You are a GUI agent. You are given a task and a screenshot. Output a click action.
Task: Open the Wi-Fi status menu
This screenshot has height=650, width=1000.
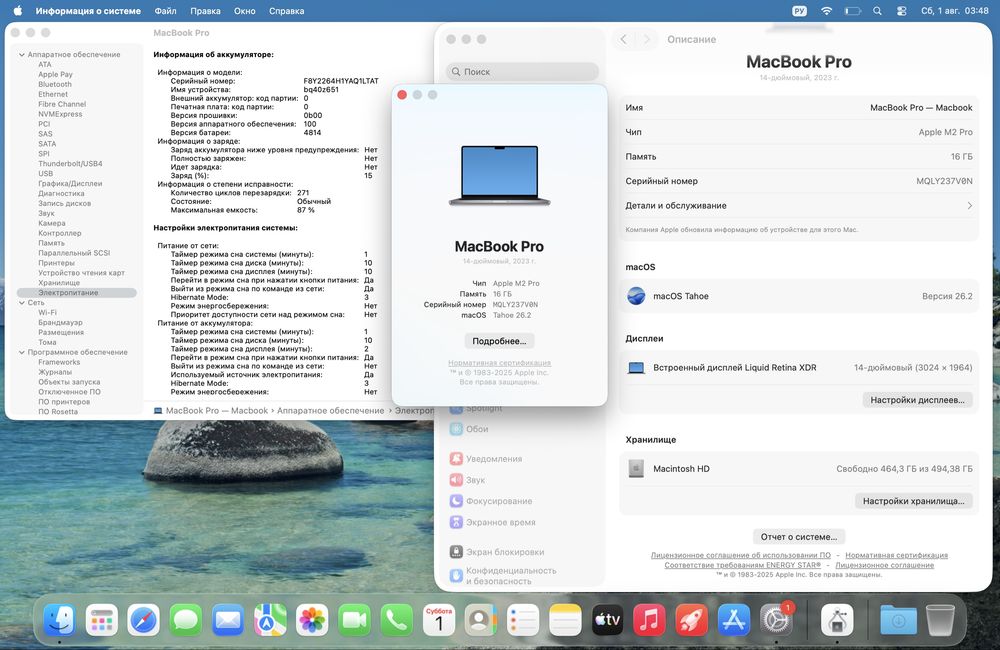[x=827, y=11]
